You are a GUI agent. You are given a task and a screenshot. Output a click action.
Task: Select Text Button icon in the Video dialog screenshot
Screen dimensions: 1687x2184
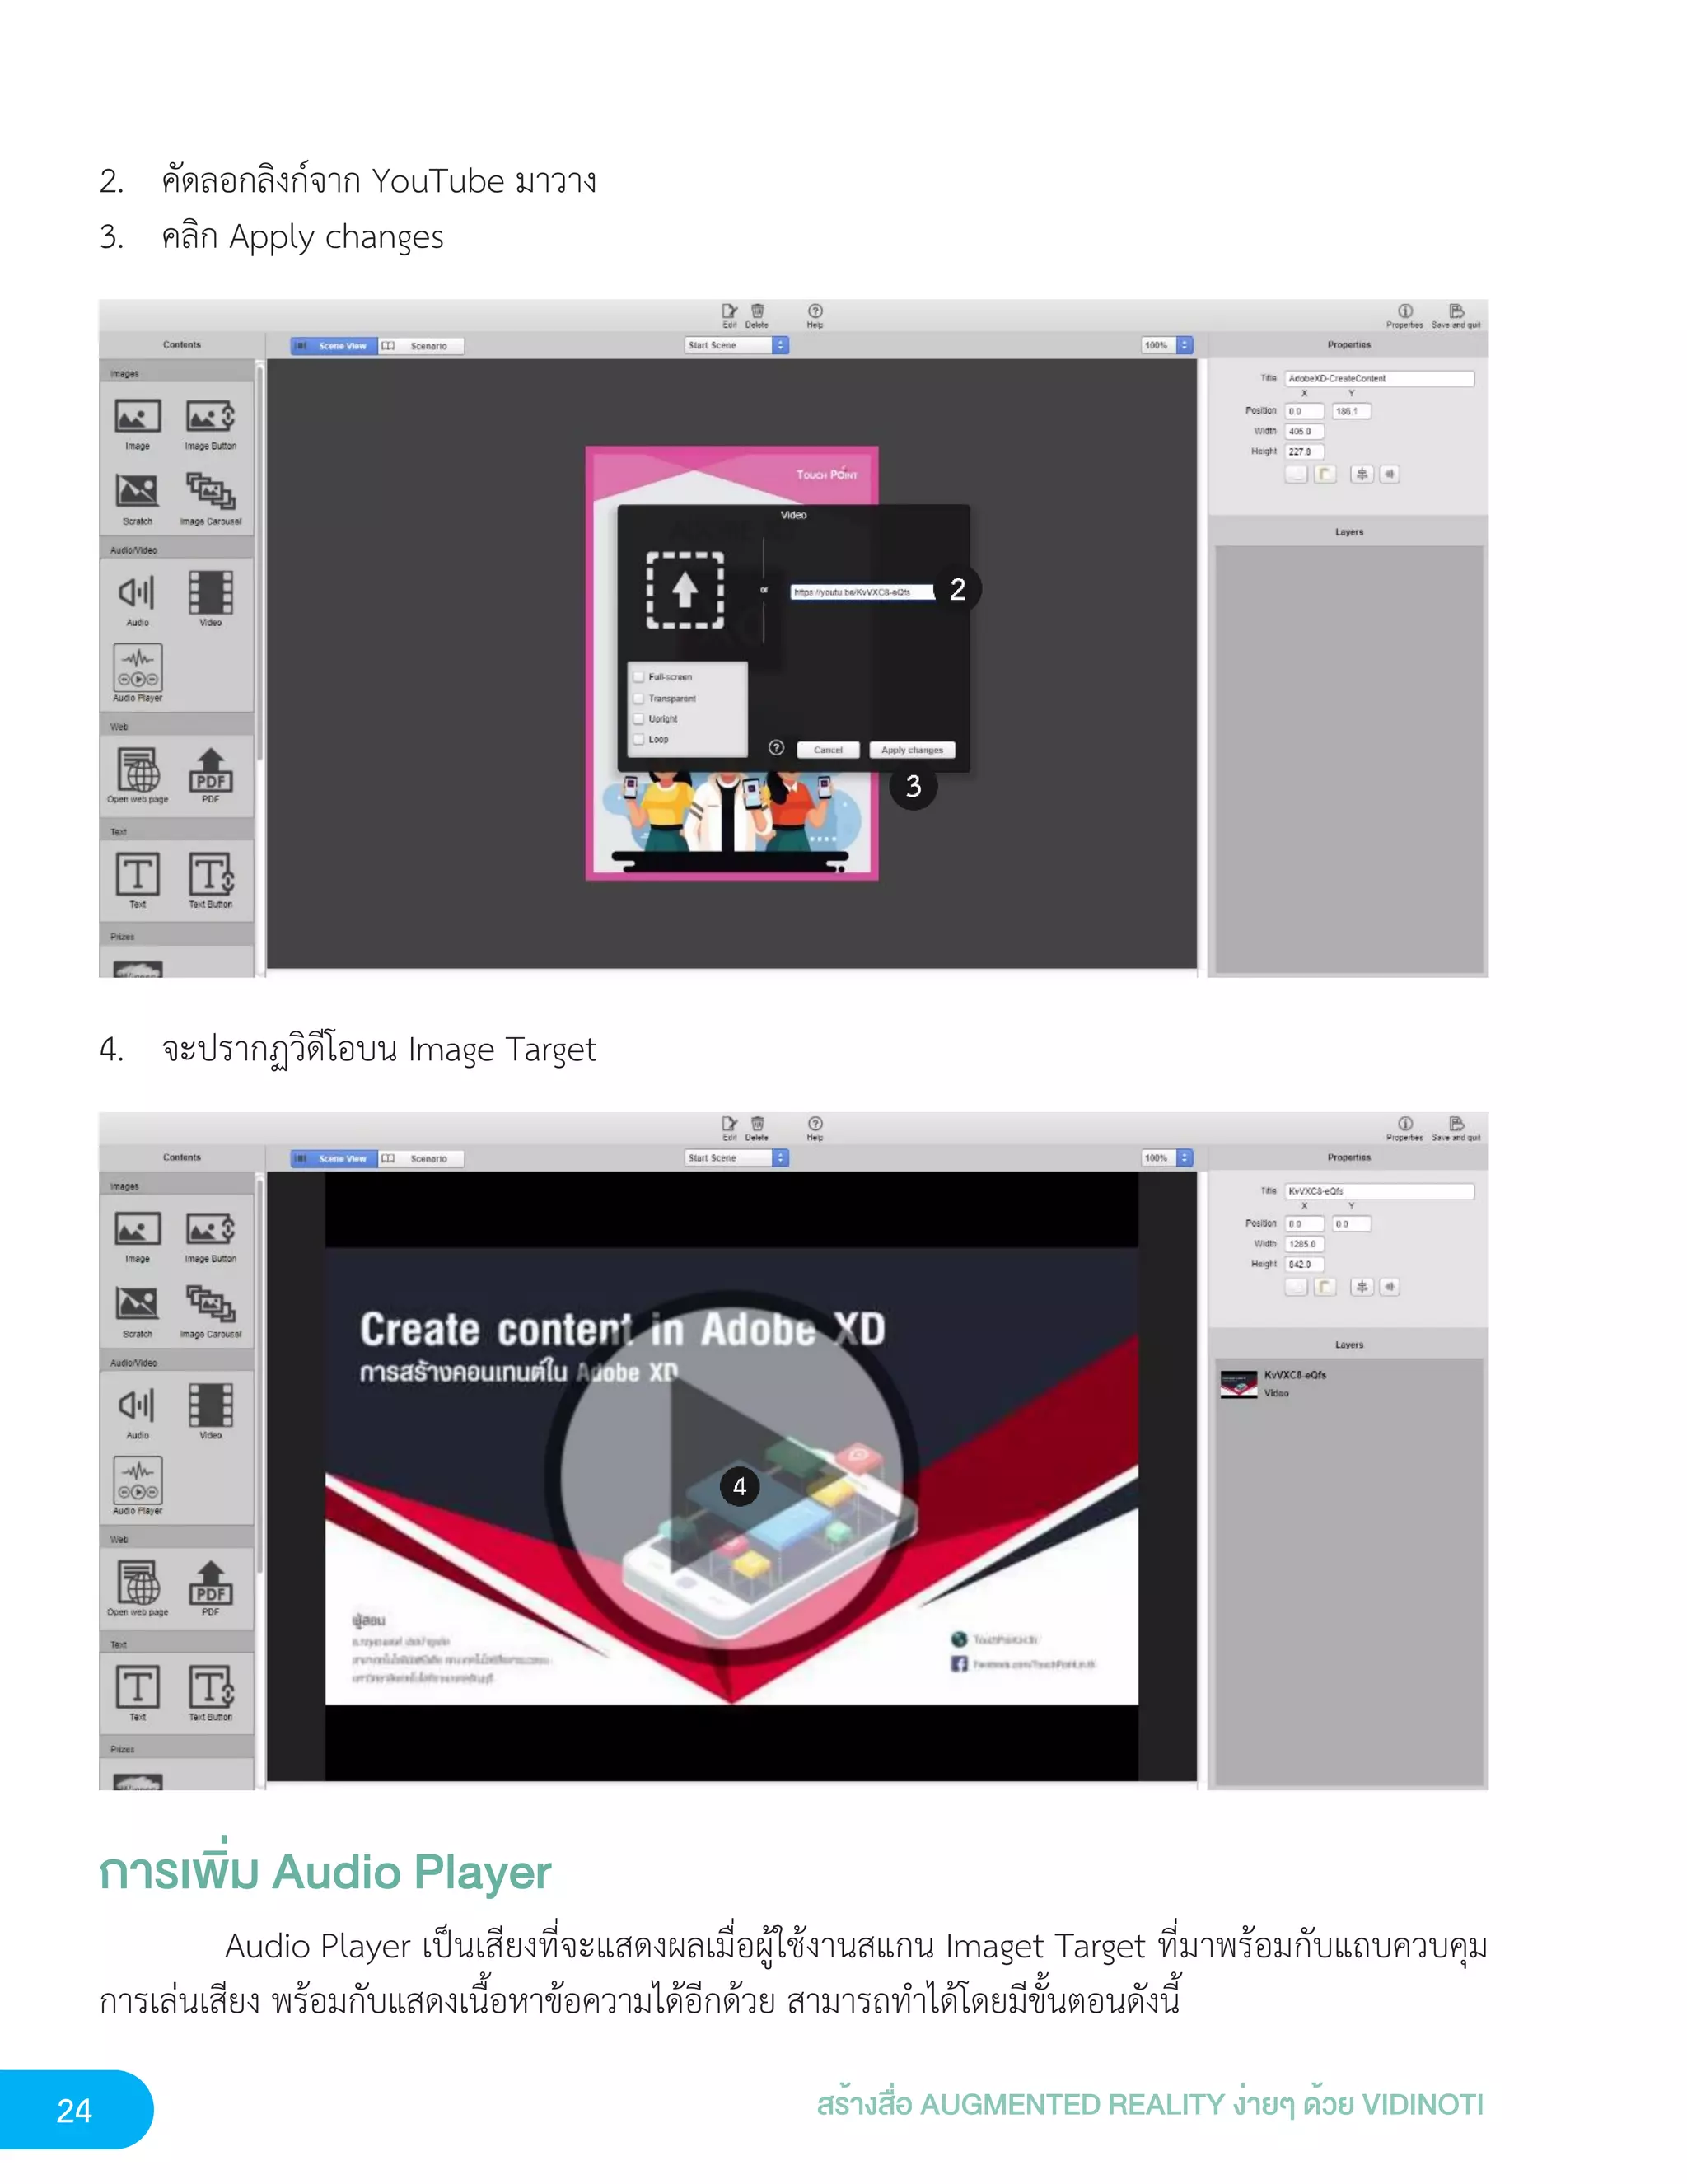coord(211,874)
